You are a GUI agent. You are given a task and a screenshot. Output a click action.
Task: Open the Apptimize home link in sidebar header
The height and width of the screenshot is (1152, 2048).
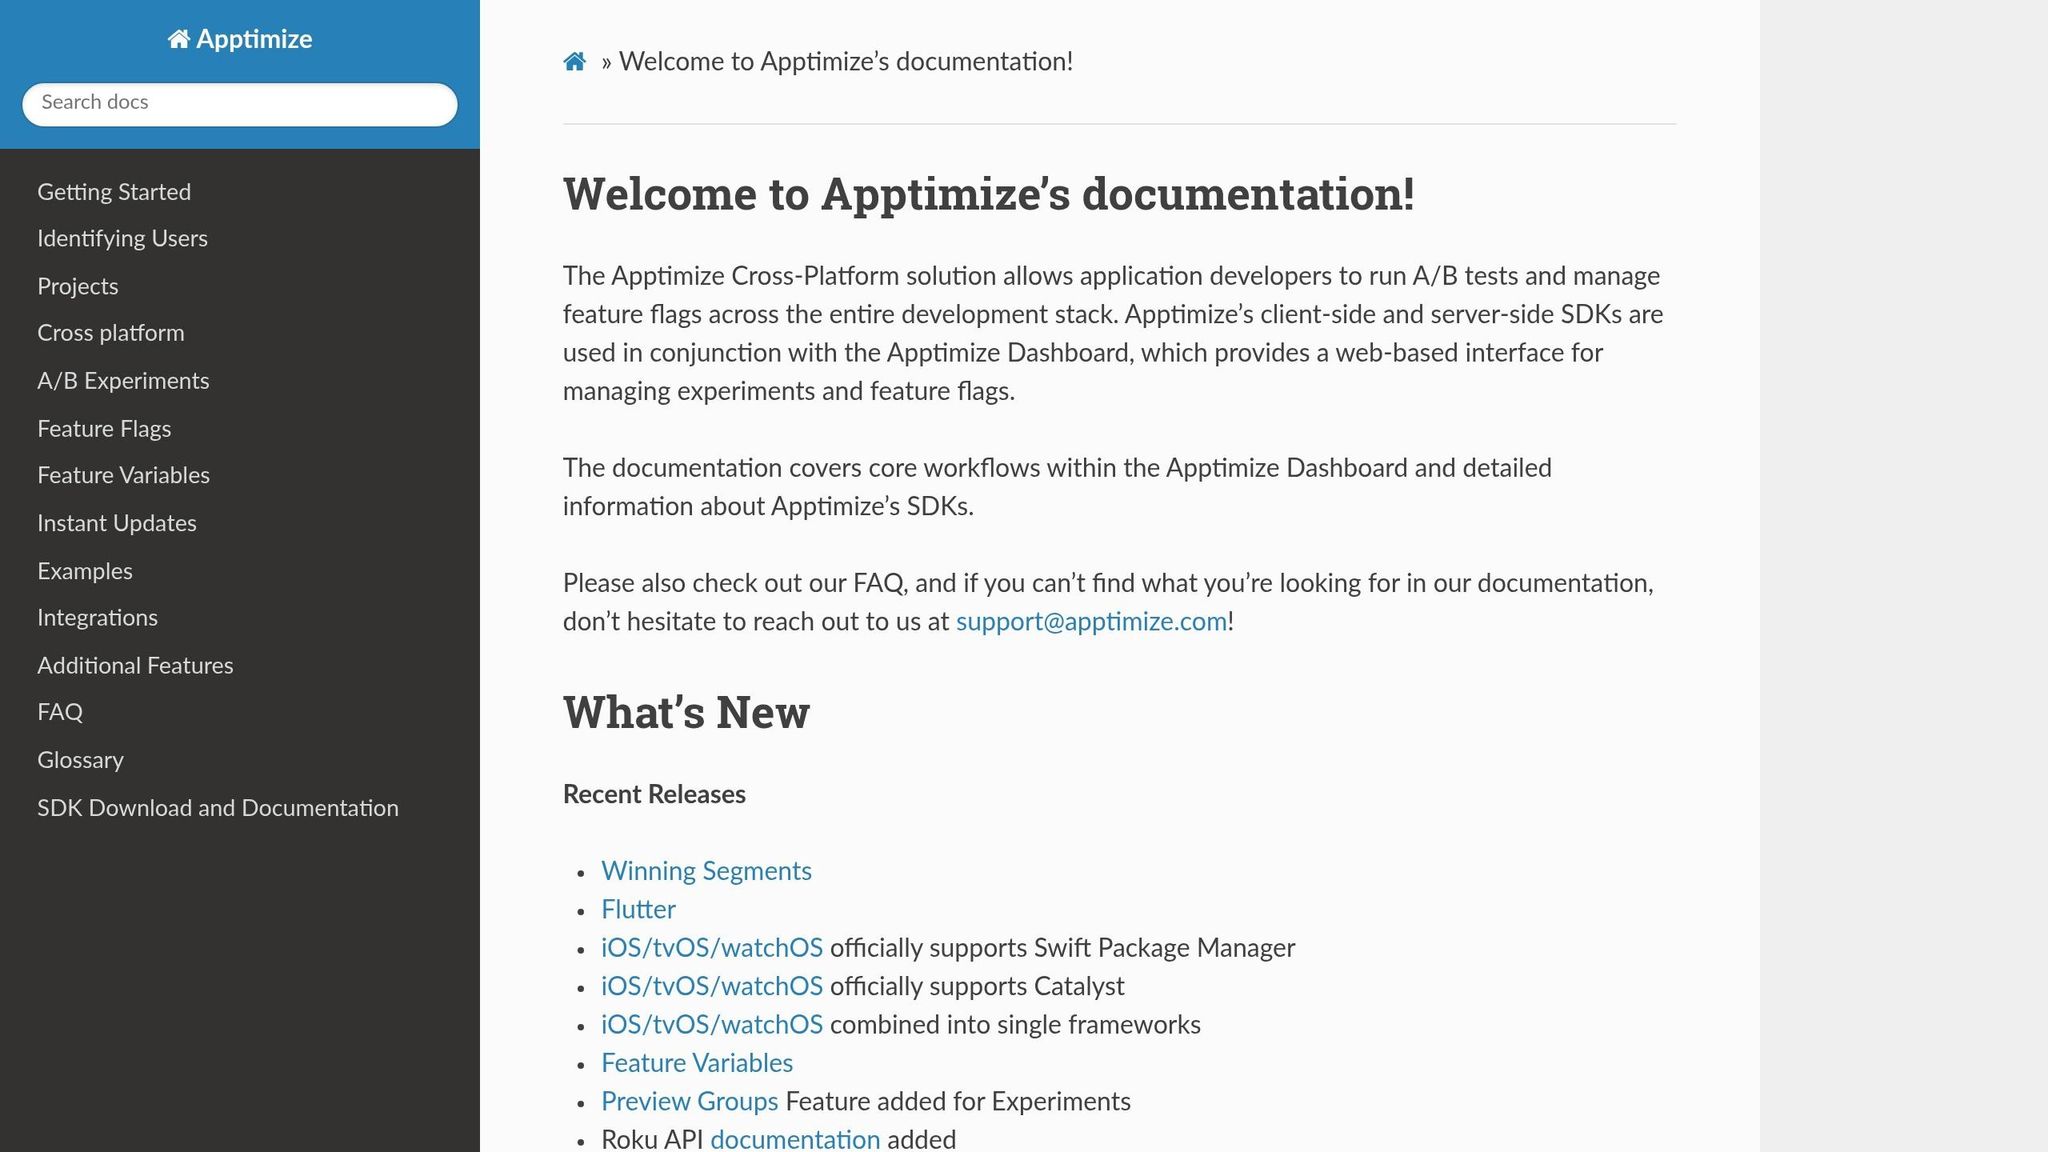(240, 40)
